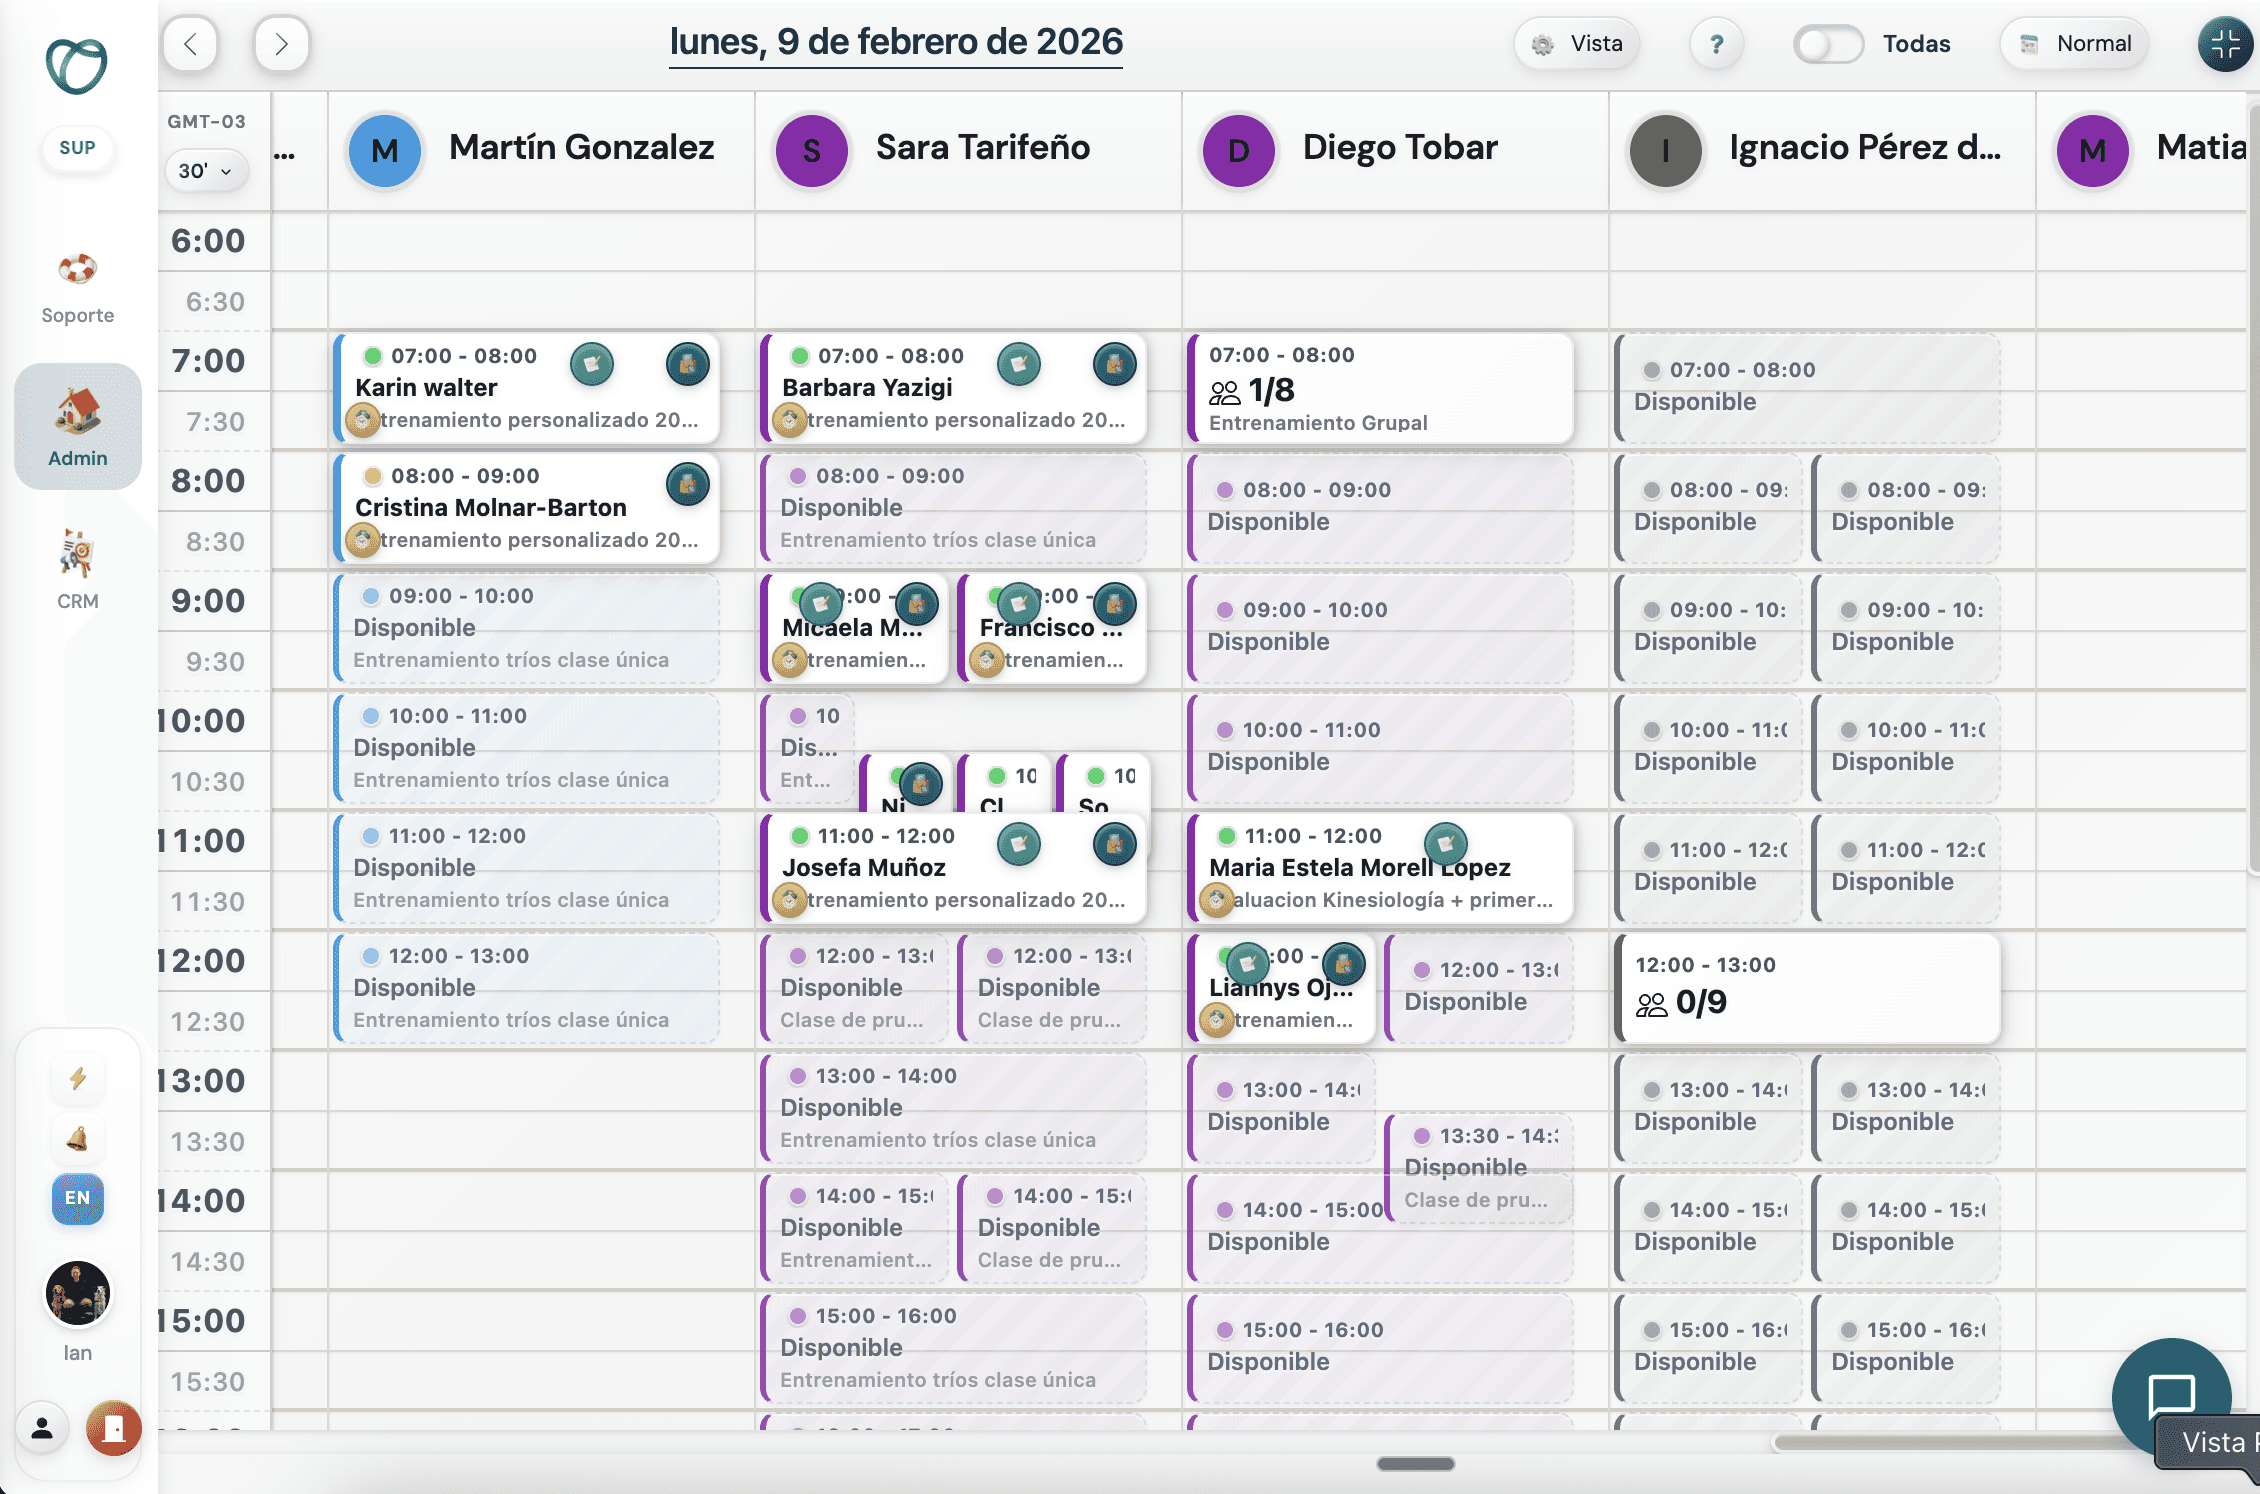Click the date title lunes 9 de febrero
Screen dimensions: 2260x1494
[895, 42]
